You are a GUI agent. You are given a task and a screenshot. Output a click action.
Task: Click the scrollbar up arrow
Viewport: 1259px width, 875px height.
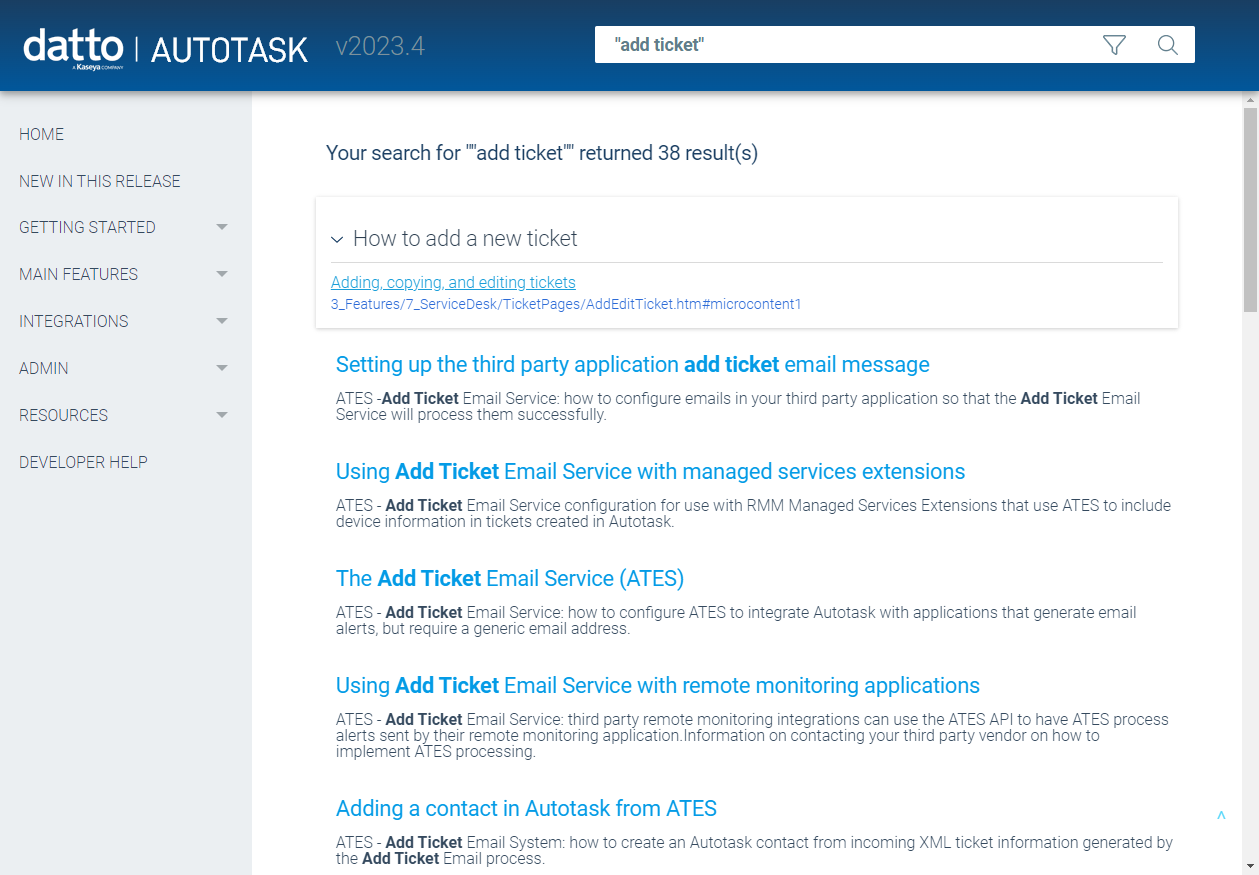1250,100
